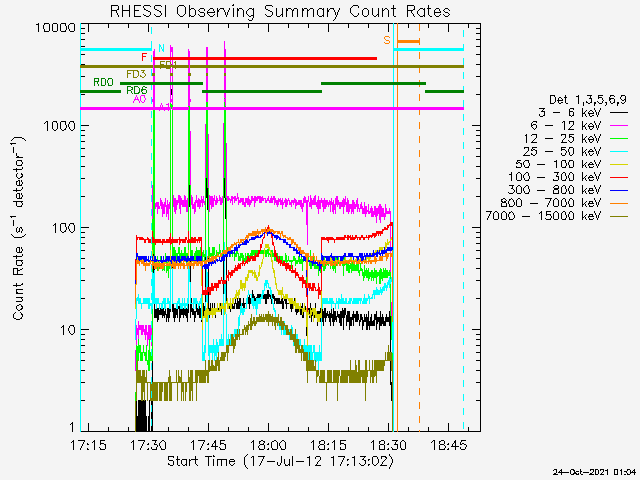This screenshot has height=480, width=640.
Task: Click the '300 - 800 keV' legend label
Action: pos(555,190)
